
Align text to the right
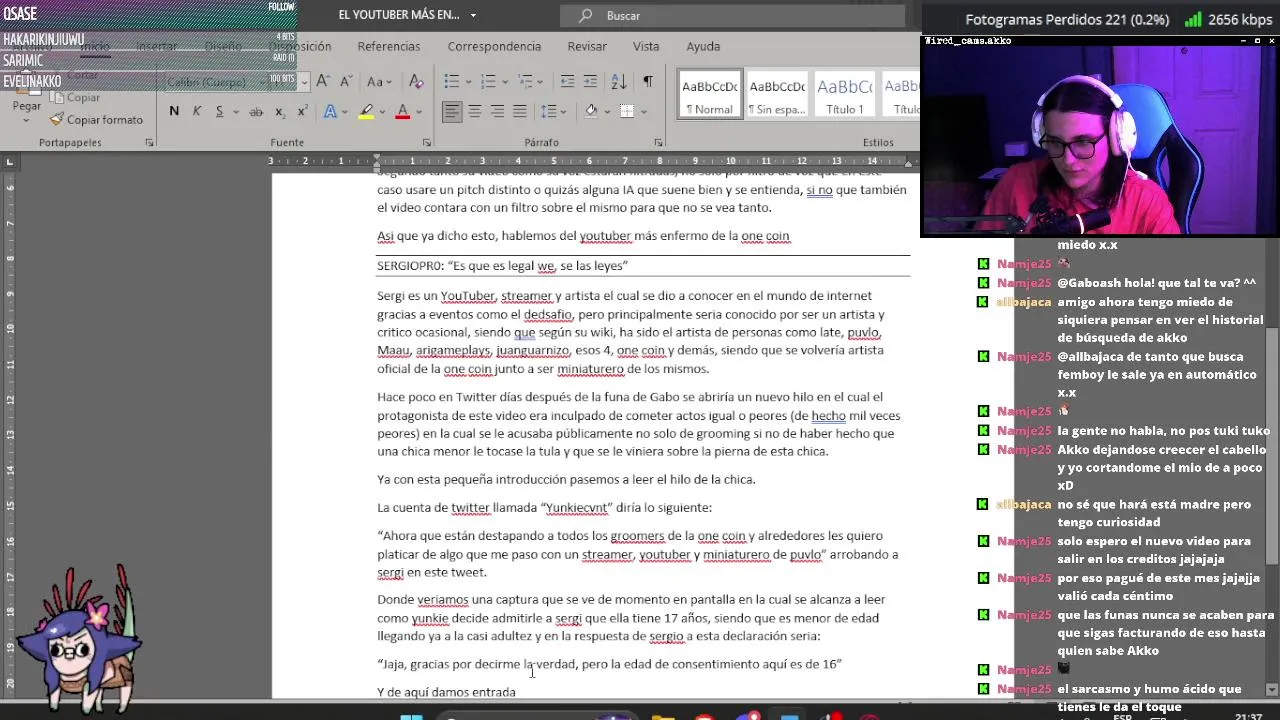coord(497,111)
